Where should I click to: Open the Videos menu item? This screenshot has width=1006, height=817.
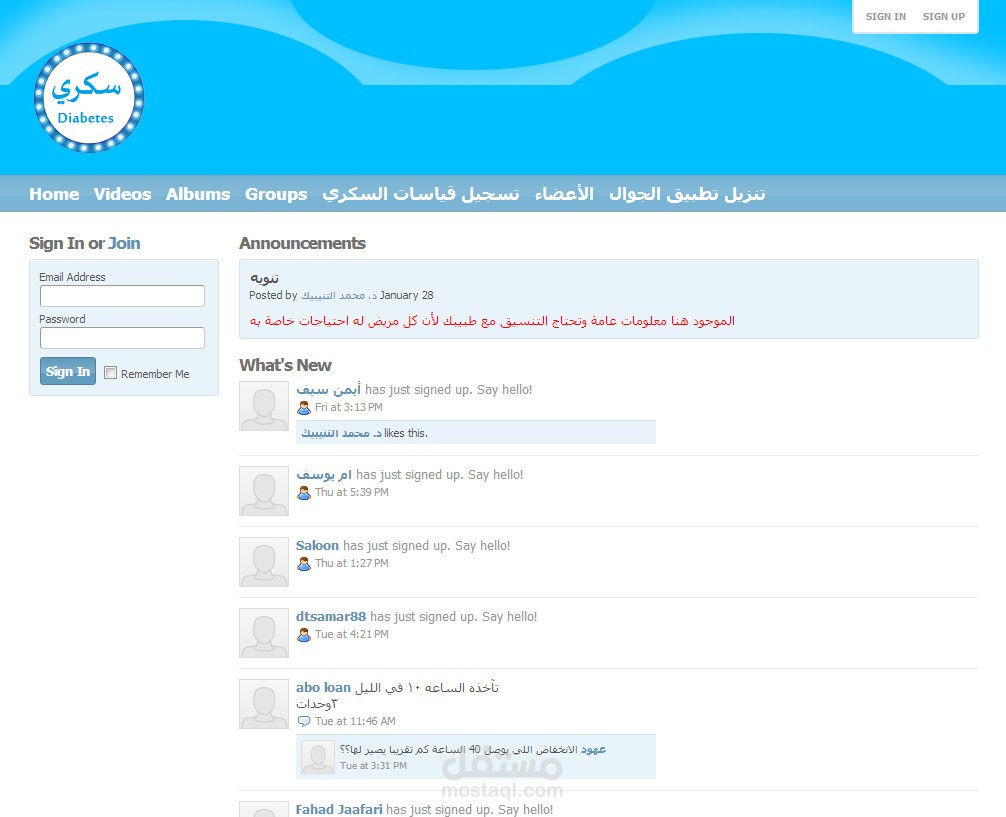click(123, 194)
